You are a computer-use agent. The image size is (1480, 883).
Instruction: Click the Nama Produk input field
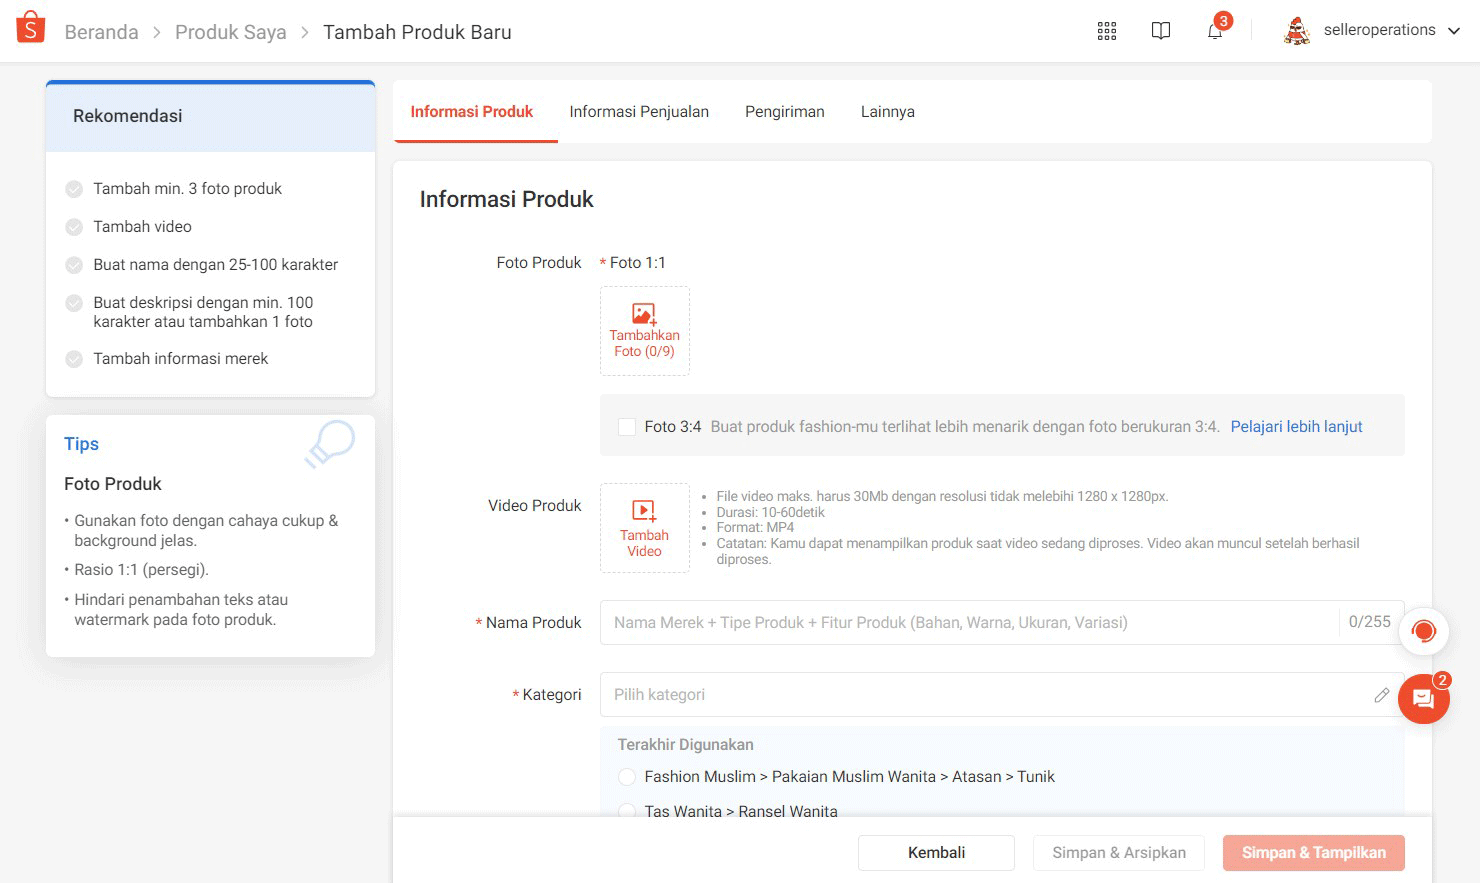tap(968, 623)
